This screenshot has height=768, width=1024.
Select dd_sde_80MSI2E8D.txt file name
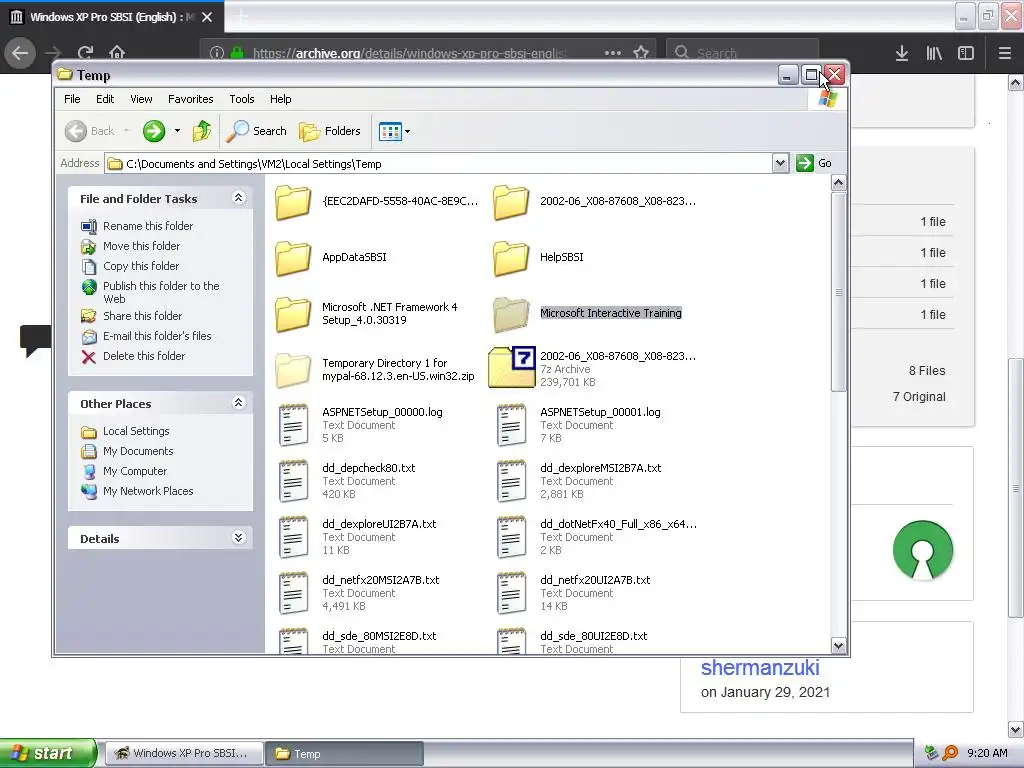point(379,636)
